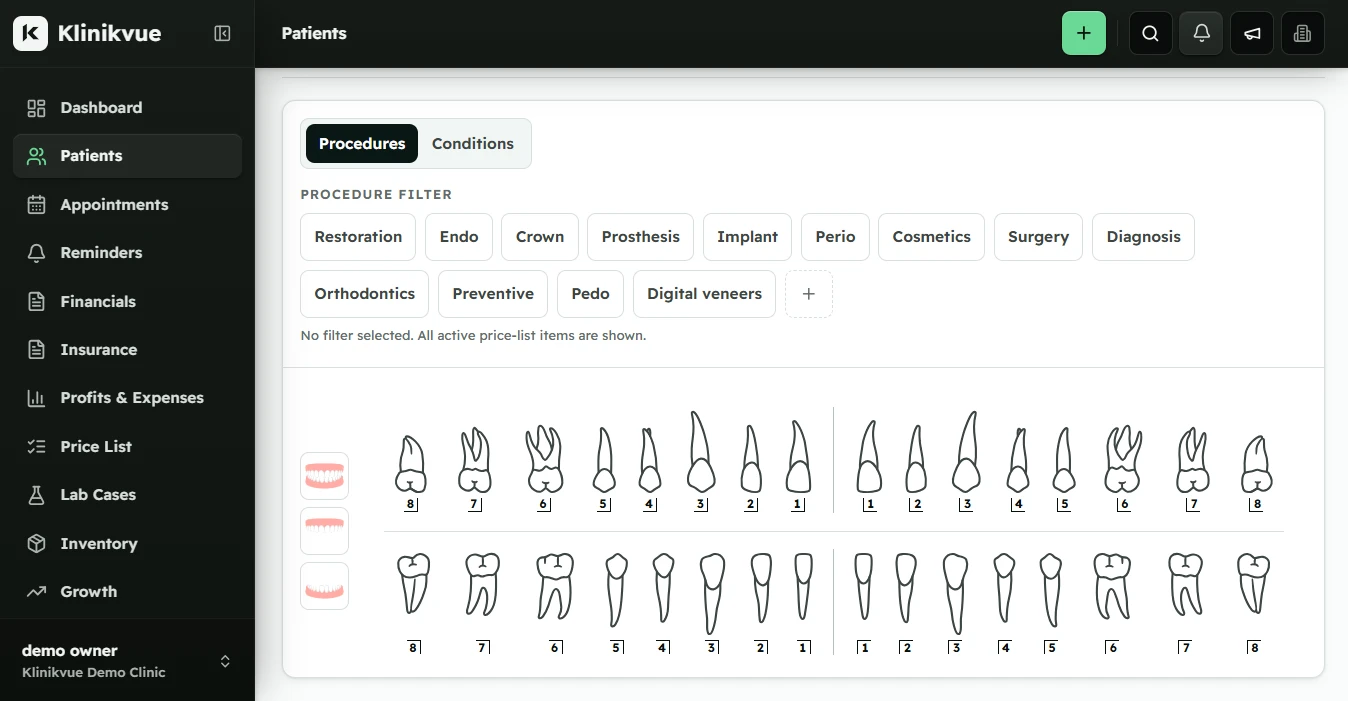
Task: Toggle the Orthodontics procedure filter
Action: click(x=365, y=294)
